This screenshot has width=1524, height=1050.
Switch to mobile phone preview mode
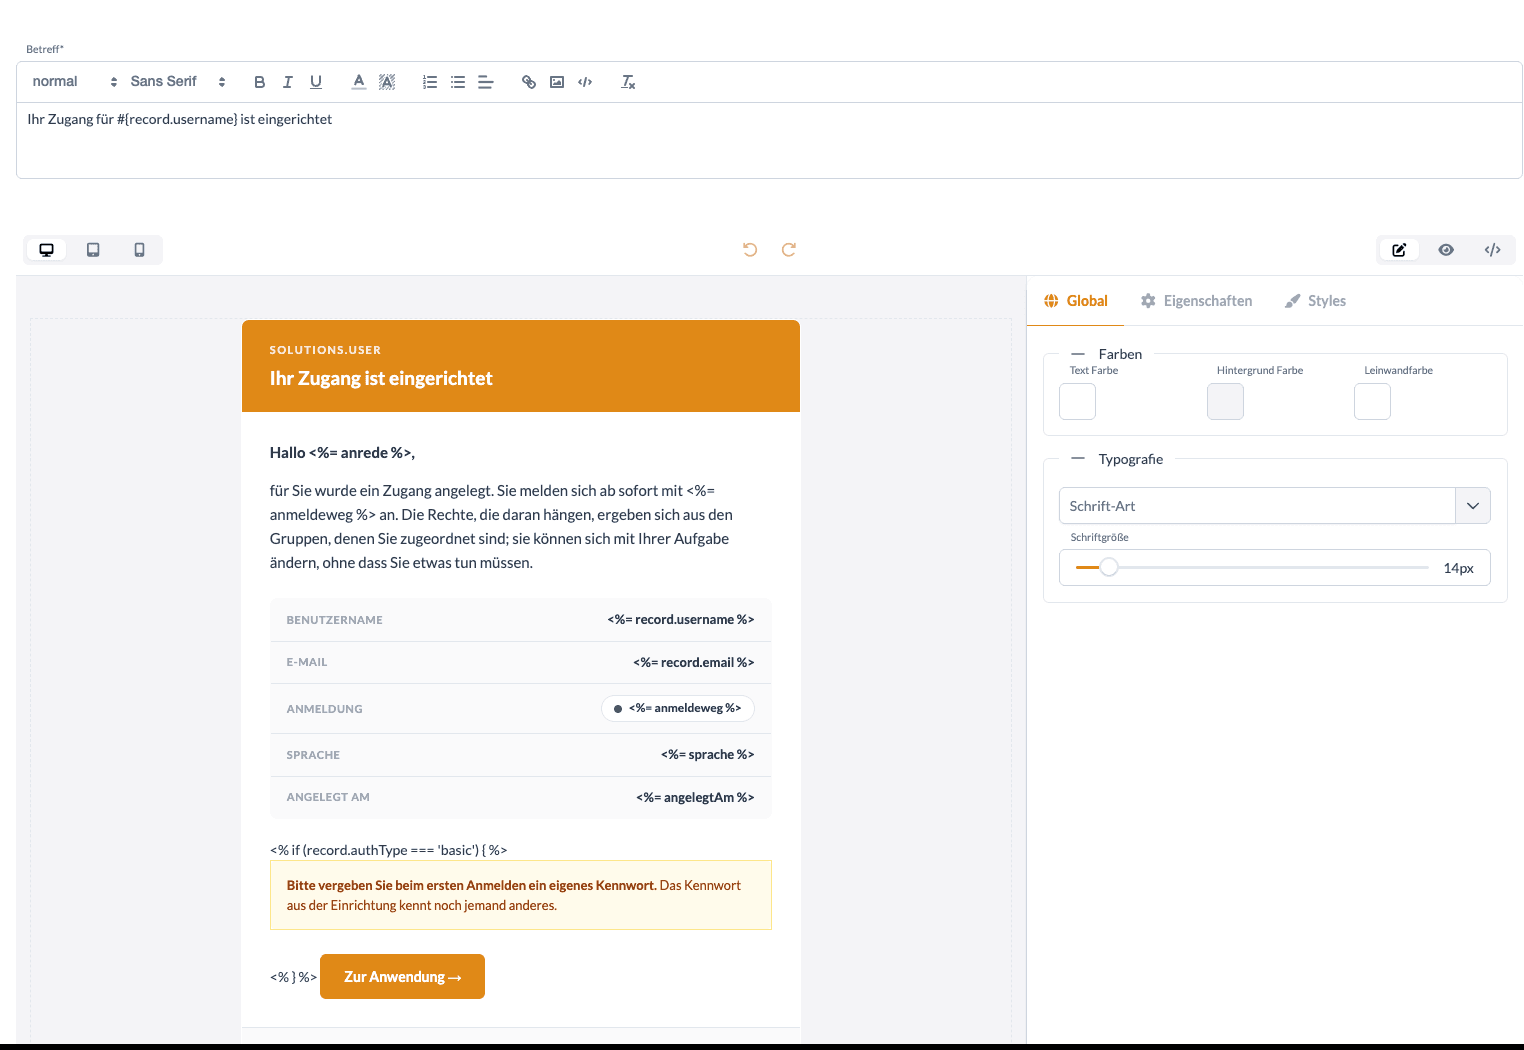click(139, 250)
